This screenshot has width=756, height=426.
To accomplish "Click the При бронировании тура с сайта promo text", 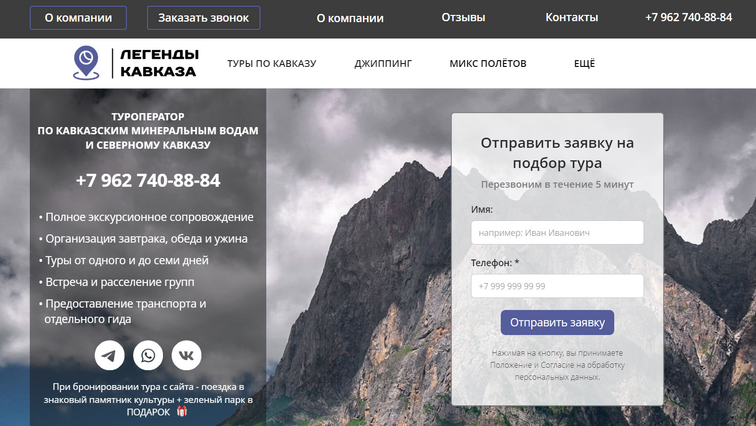I will tap(148, 399).
